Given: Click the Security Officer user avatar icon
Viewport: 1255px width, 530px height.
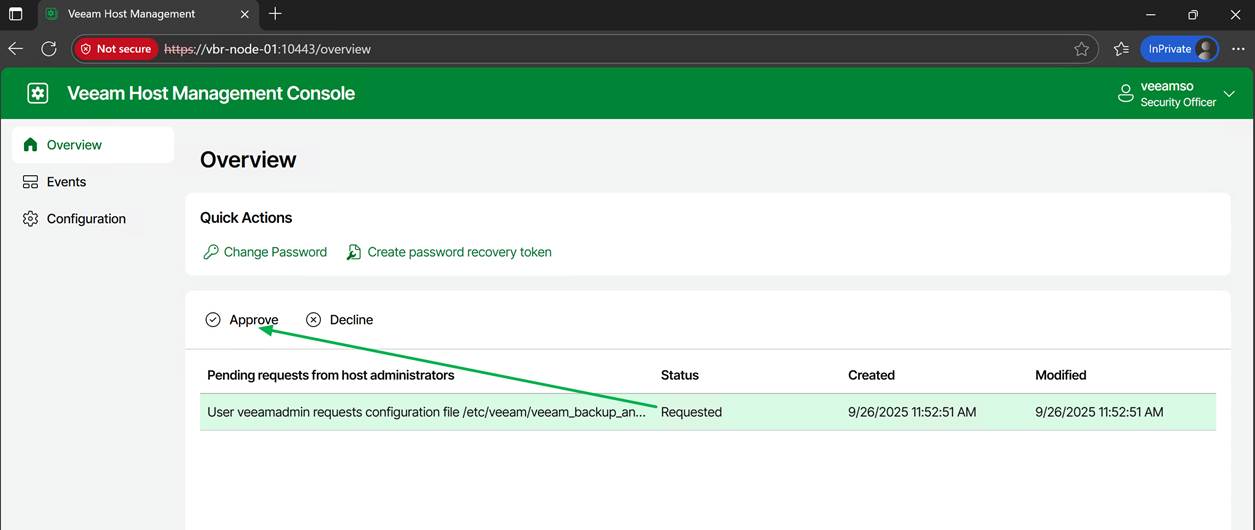Looking at the screenshot, I should pos(1125,94).
